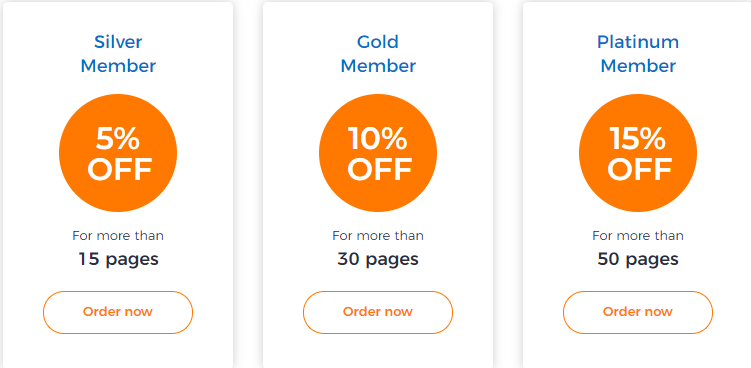Click the 10% OFF orange circle badge
The width and height of the screenshot is (751, 368).
coord(378,153)
